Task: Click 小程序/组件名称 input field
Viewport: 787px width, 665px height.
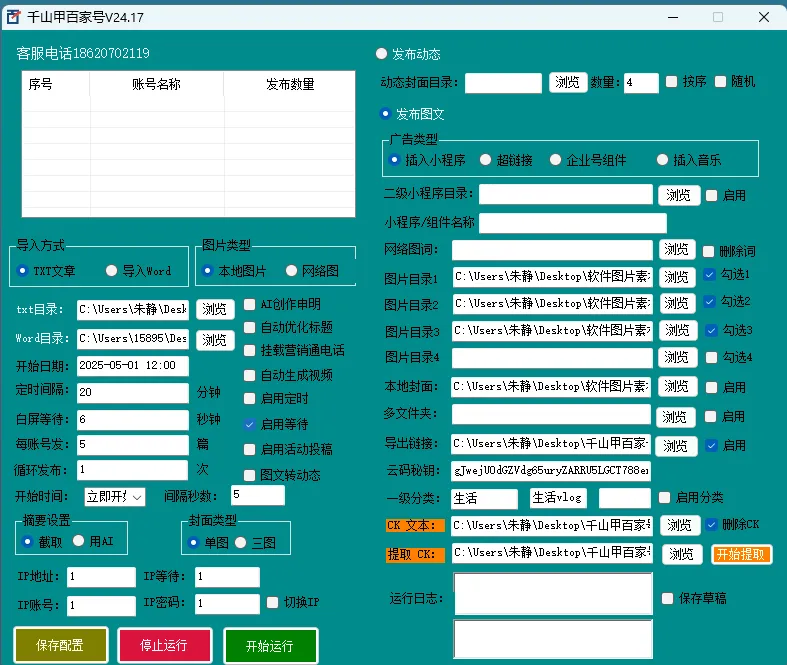Action: tap(573, 223)
